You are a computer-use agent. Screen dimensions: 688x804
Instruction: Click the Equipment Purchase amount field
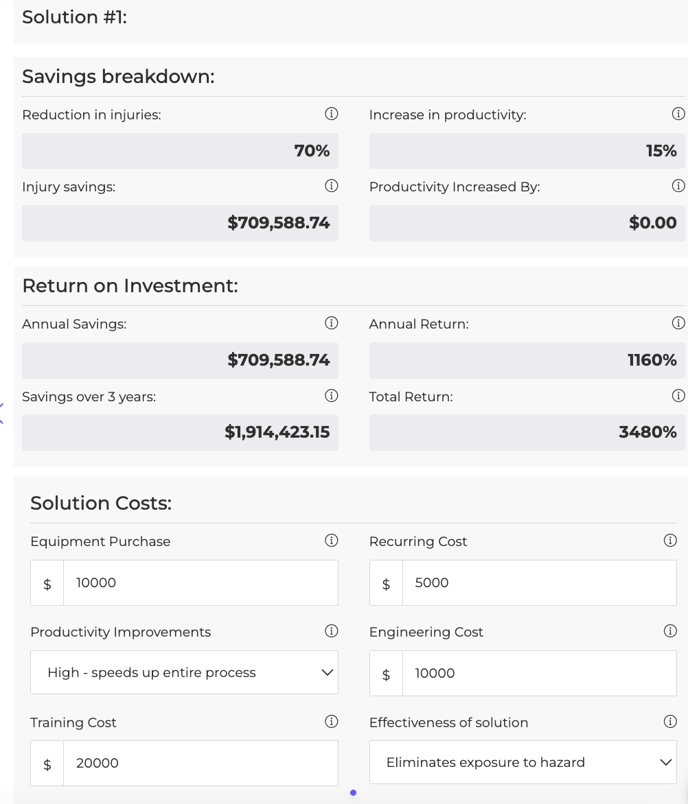200,583
